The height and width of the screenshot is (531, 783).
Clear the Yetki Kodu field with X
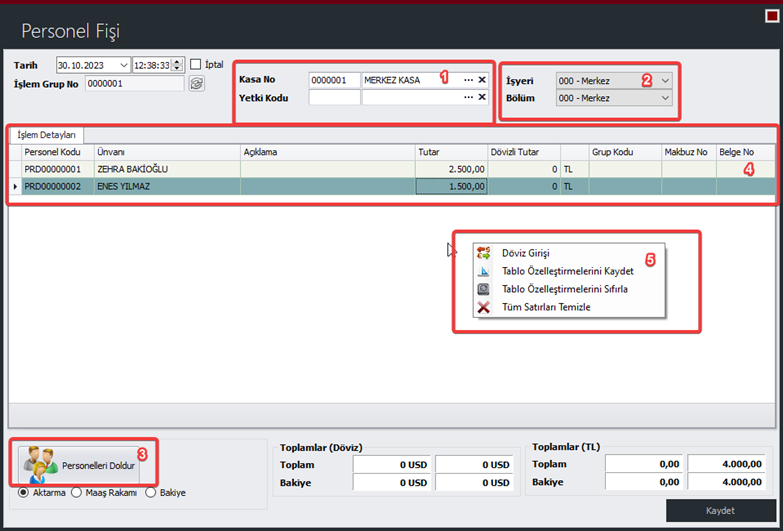[x=482, y=98]
